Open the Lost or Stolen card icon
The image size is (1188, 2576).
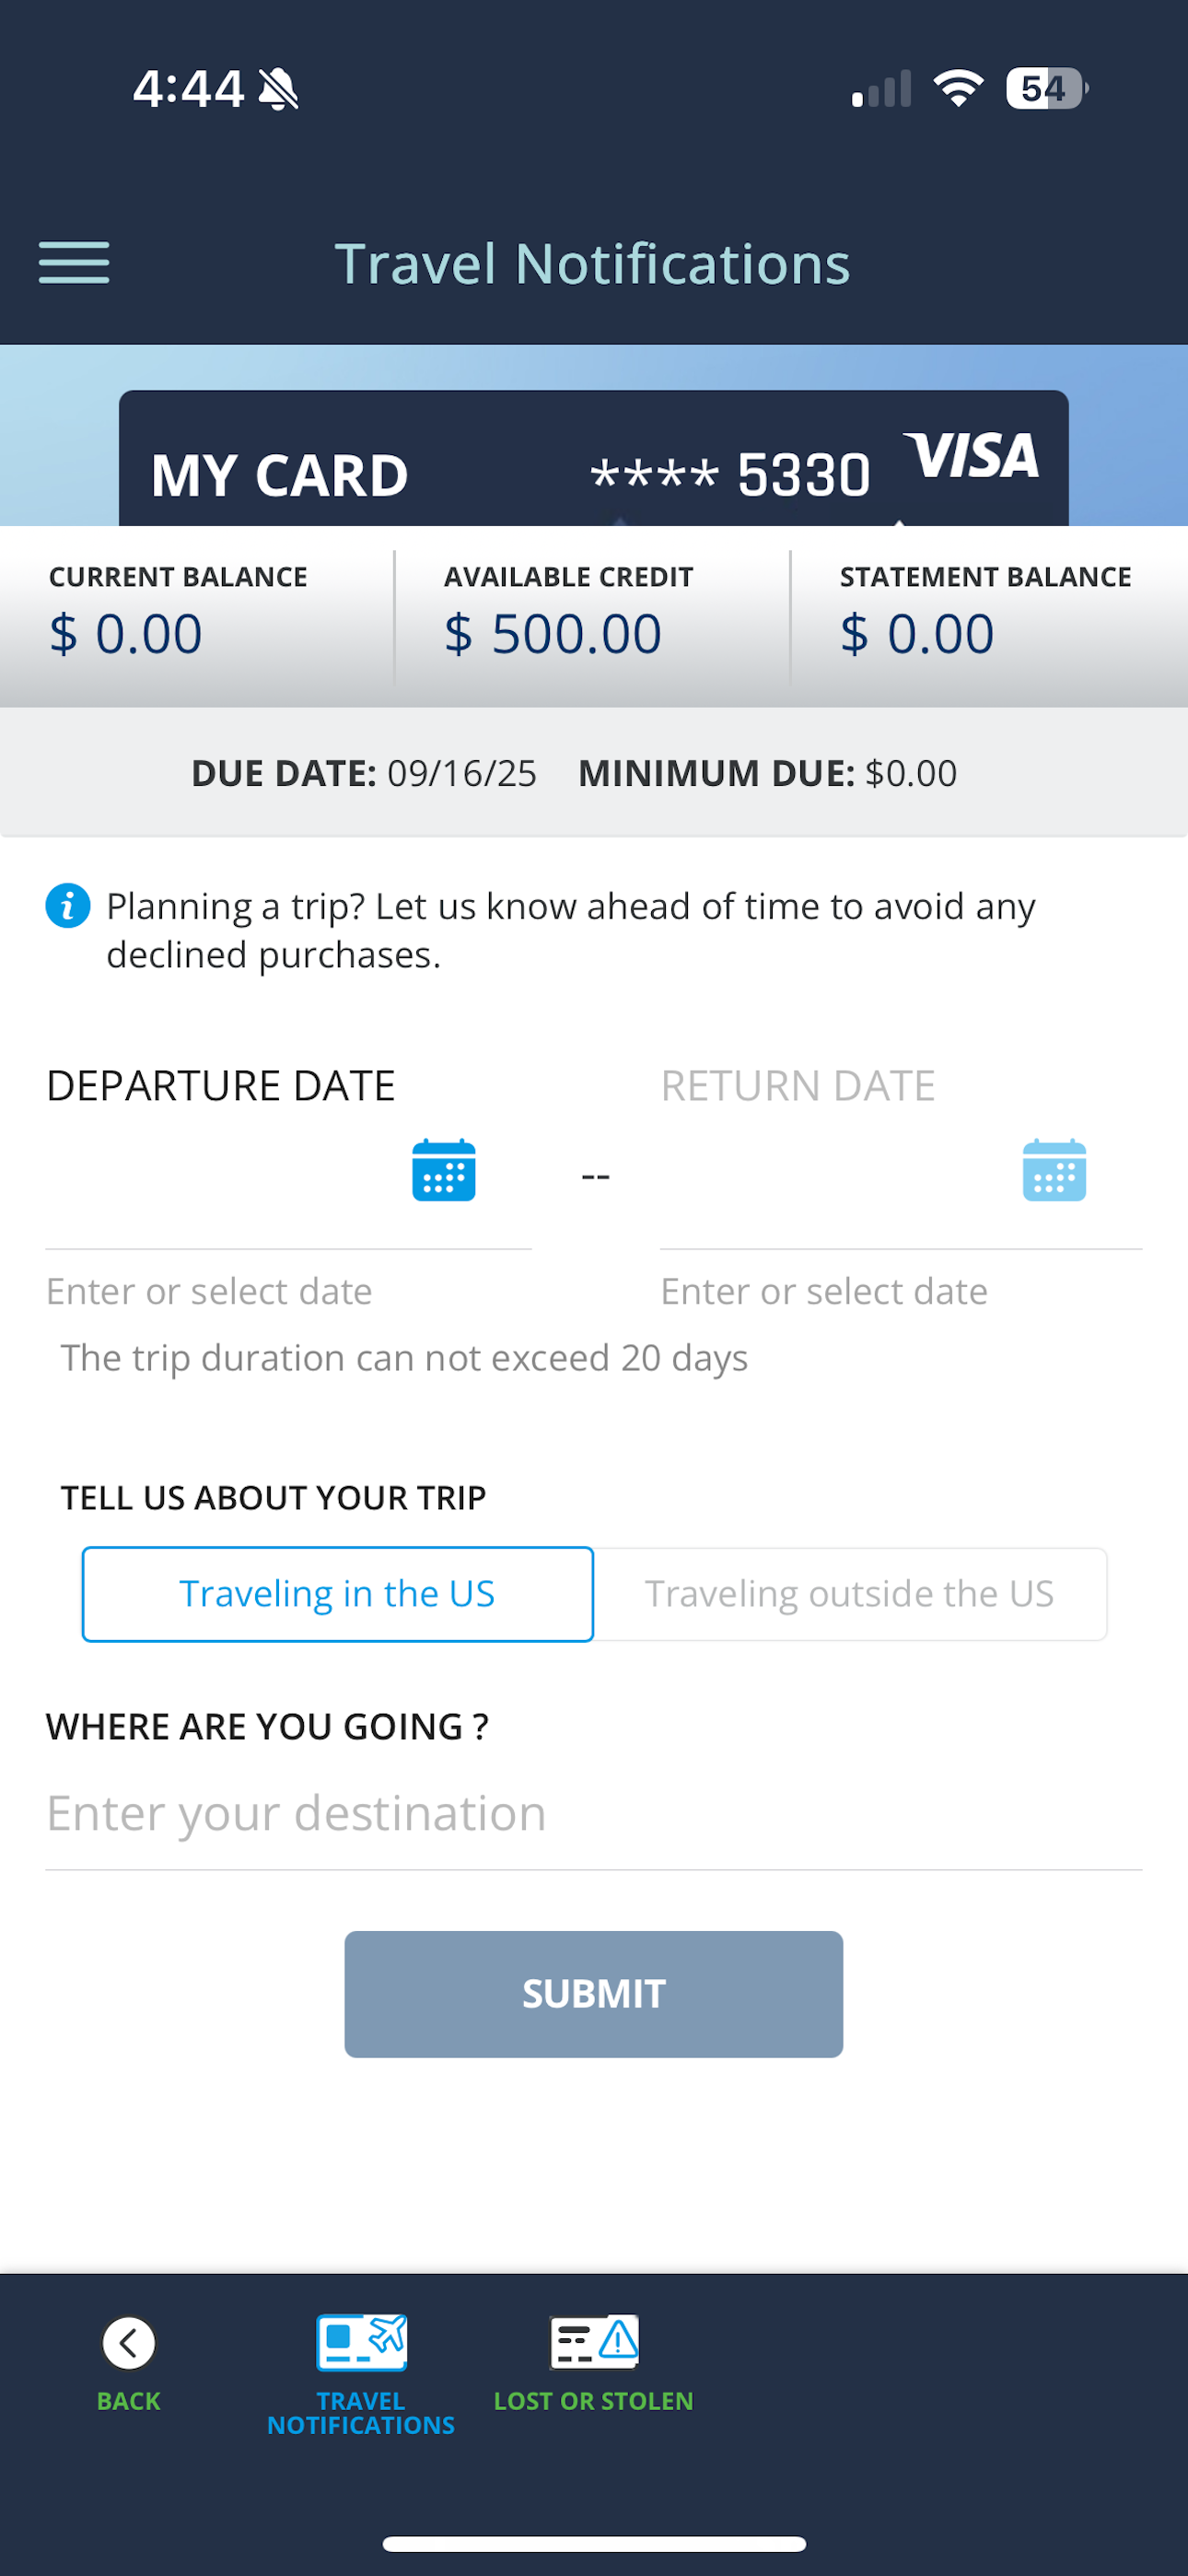tap(594, 2342)
